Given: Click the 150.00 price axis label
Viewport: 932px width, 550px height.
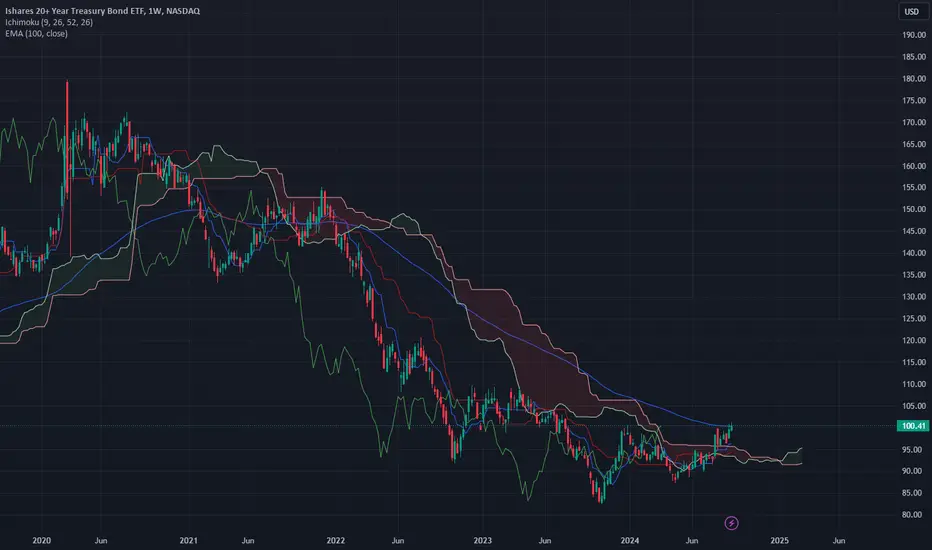Looking at the screenshot, I should click(x=914, y=209).
